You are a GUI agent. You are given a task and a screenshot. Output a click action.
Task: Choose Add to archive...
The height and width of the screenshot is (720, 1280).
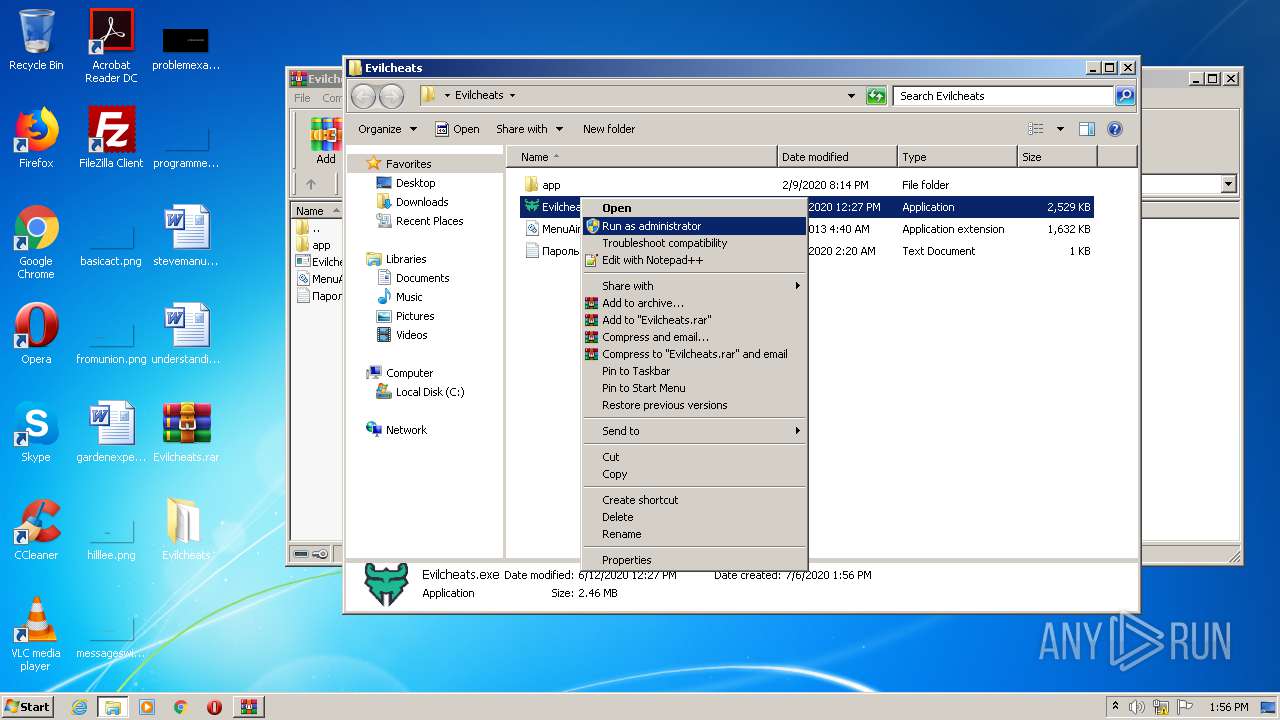[x=695, y=303]
